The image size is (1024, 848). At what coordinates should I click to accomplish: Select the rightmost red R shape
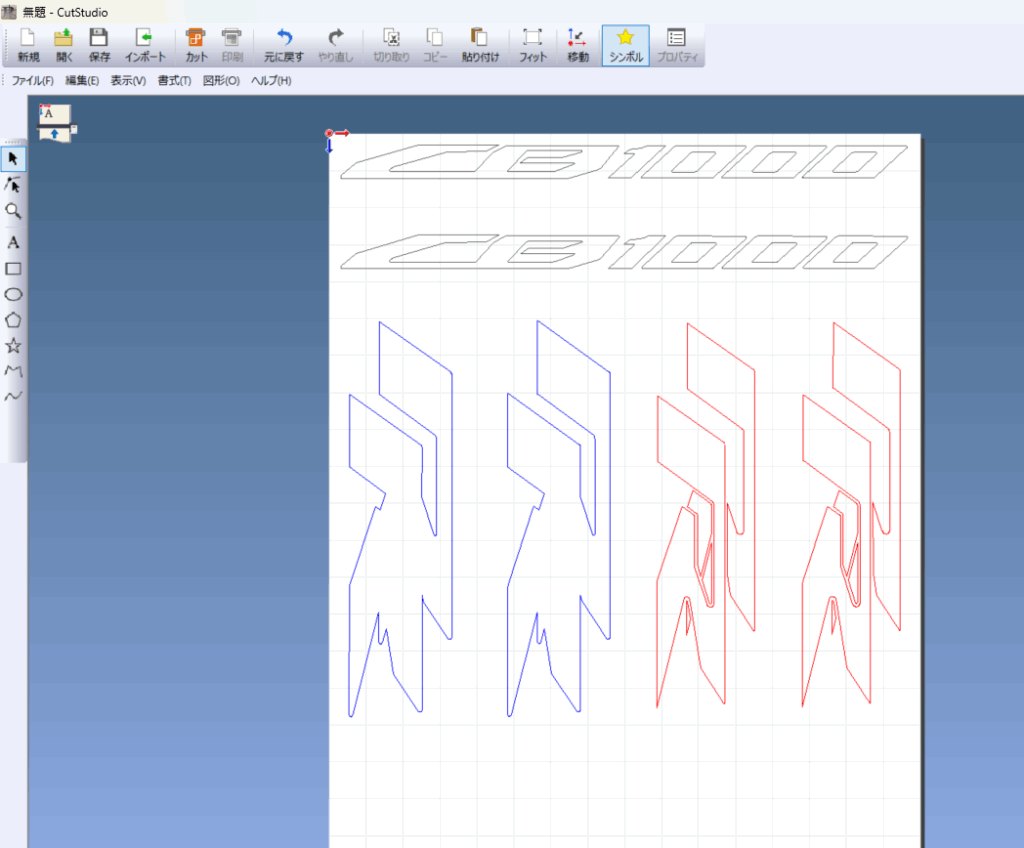pyautogui.click(x=852, y=515)
